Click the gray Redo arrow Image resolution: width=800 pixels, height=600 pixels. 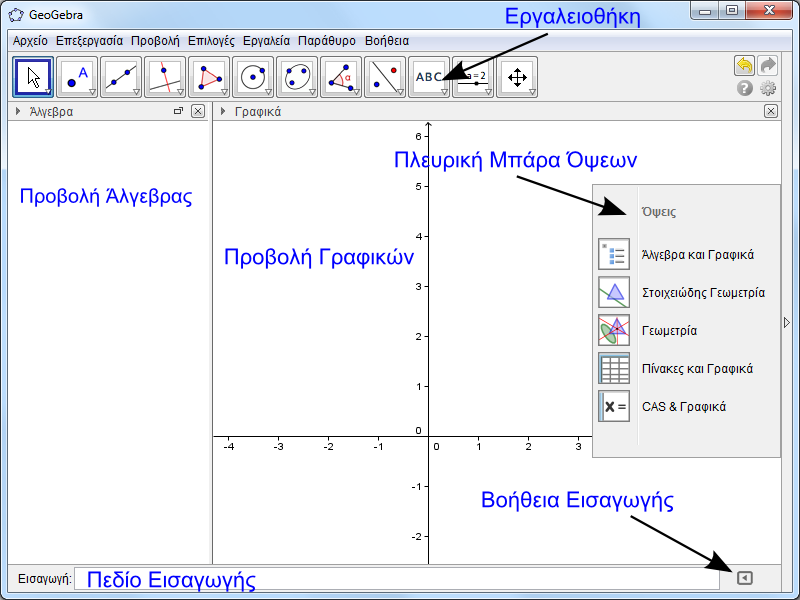click(768, 66)
